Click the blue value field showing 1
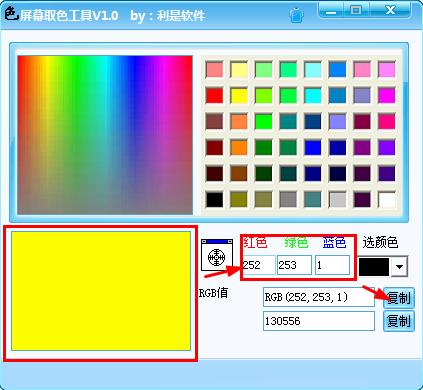The image size is (423, 390). pyautogui.click(x=332, y=265)
